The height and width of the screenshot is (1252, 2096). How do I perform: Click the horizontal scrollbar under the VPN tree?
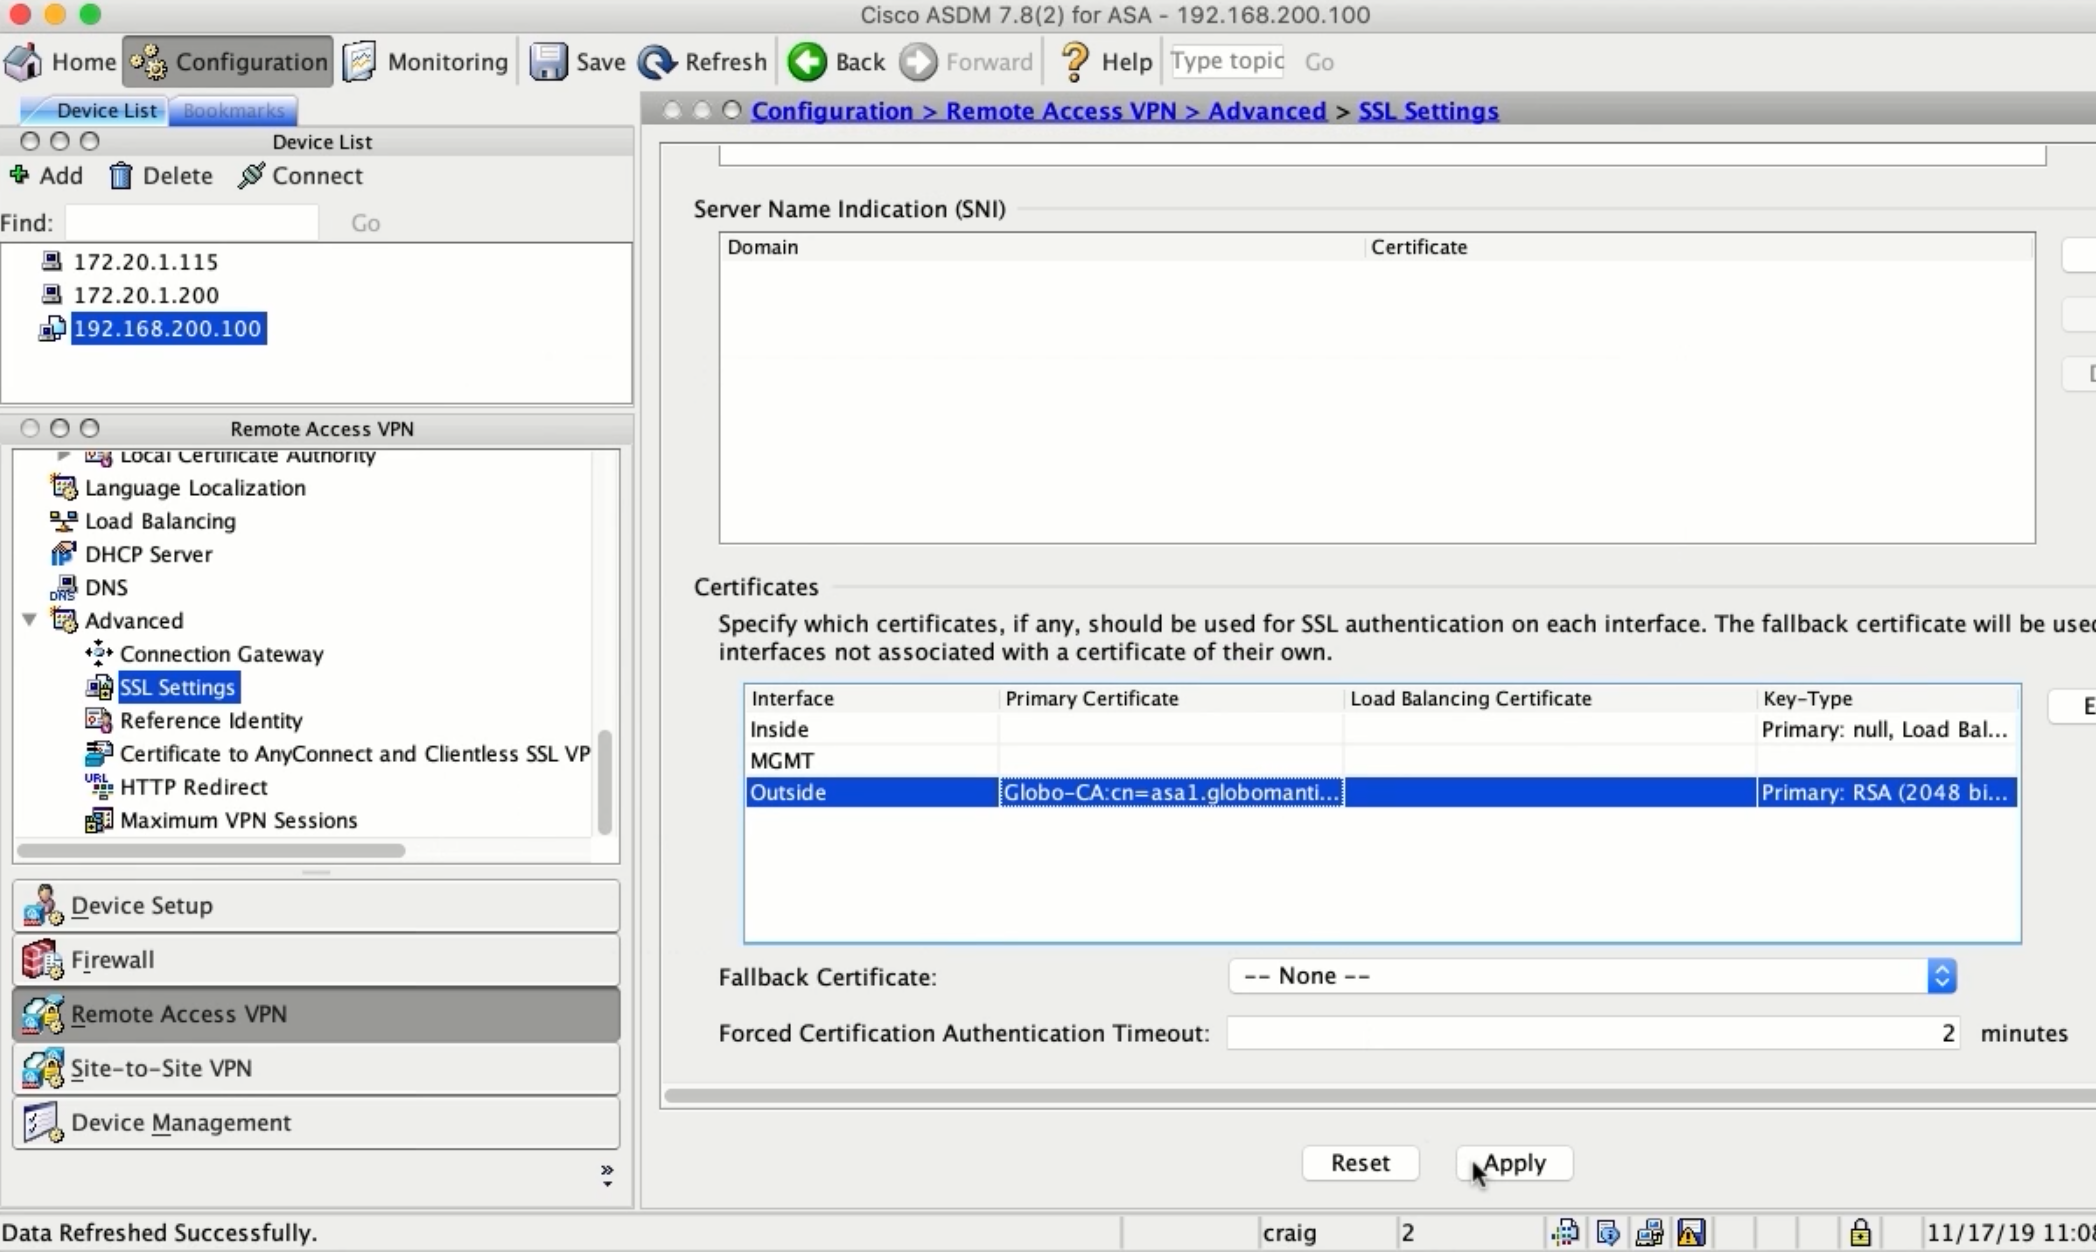tap(211, 850)
